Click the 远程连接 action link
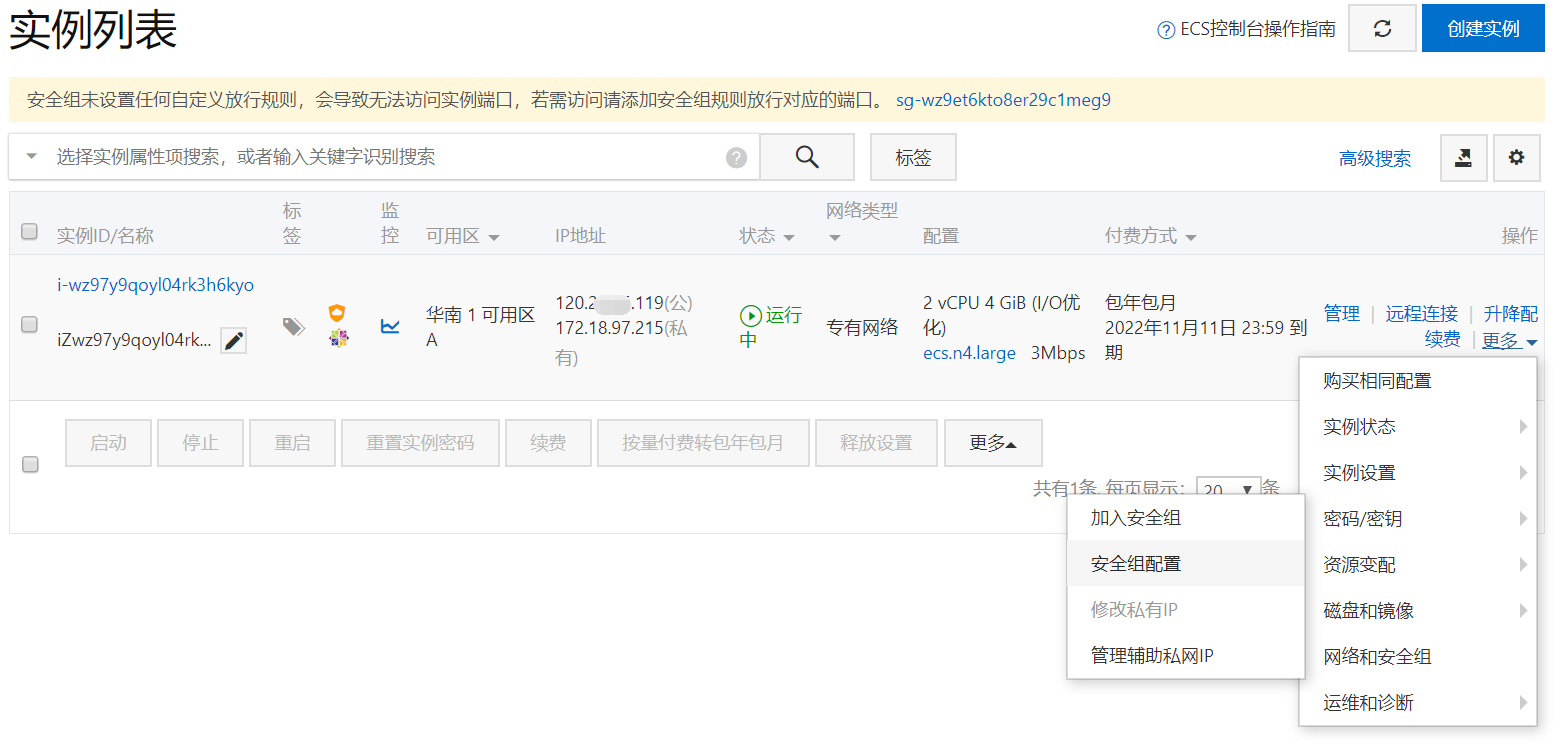Viewport: 1561px width, 749px height. (x=1421, y=314)
